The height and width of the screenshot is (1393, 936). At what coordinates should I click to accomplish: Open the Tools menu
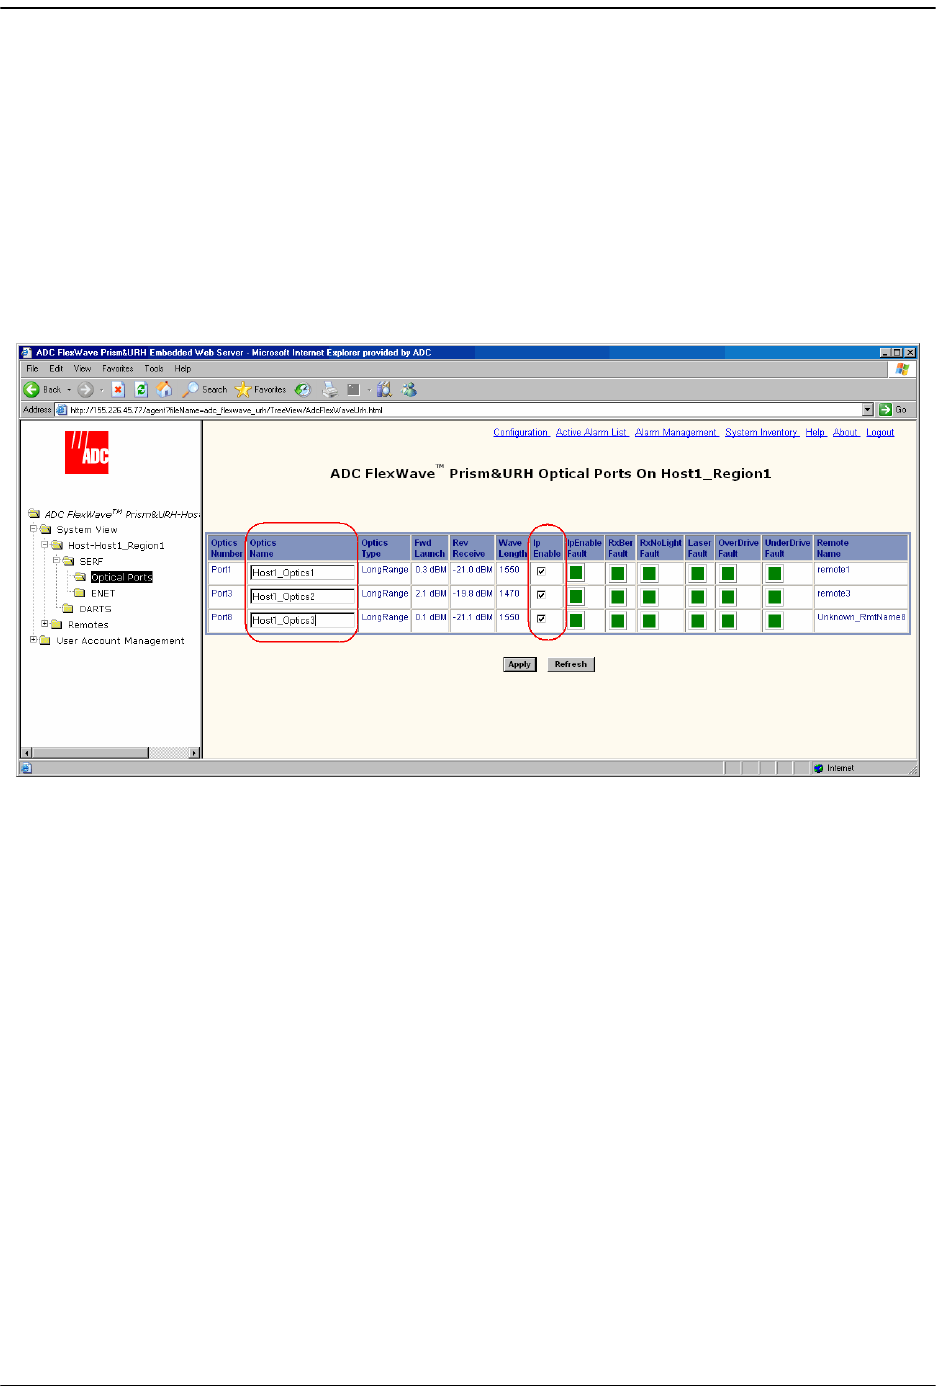pyautogui.click(x=153, y=369)
